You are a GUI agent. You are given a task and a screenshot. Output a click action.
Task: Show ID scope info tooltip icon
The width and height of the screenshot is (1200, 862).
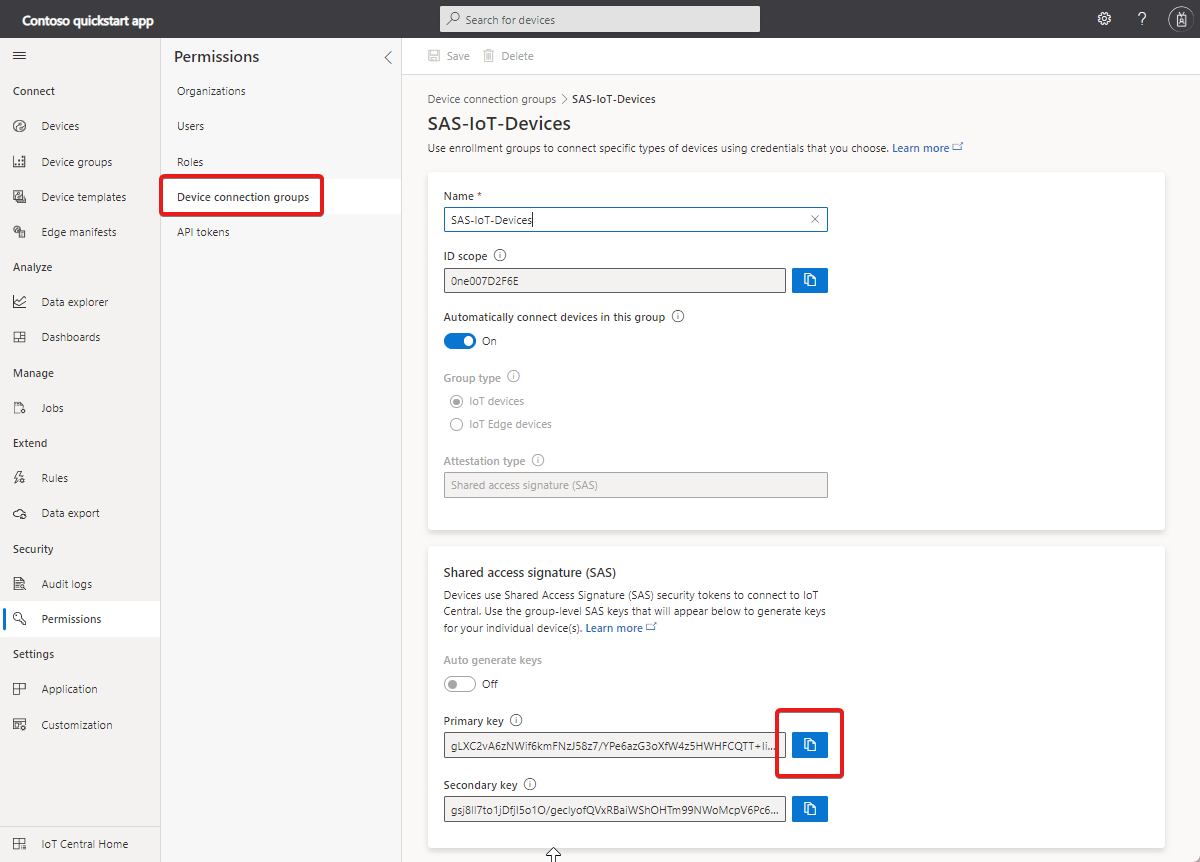point(500,256)
